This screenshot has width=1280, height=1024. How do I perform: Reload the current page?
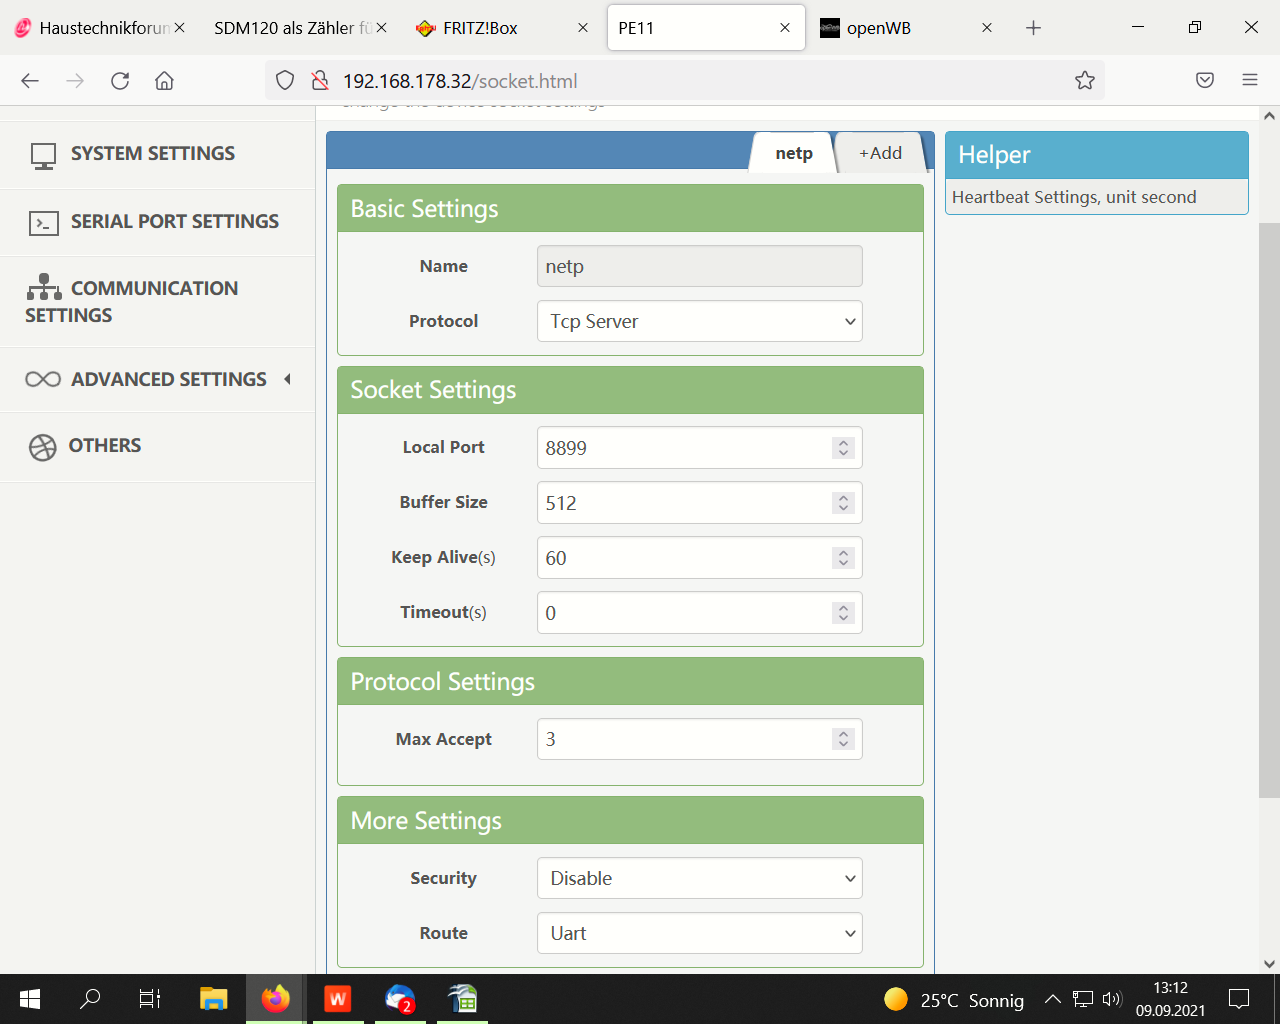point(120,81)
